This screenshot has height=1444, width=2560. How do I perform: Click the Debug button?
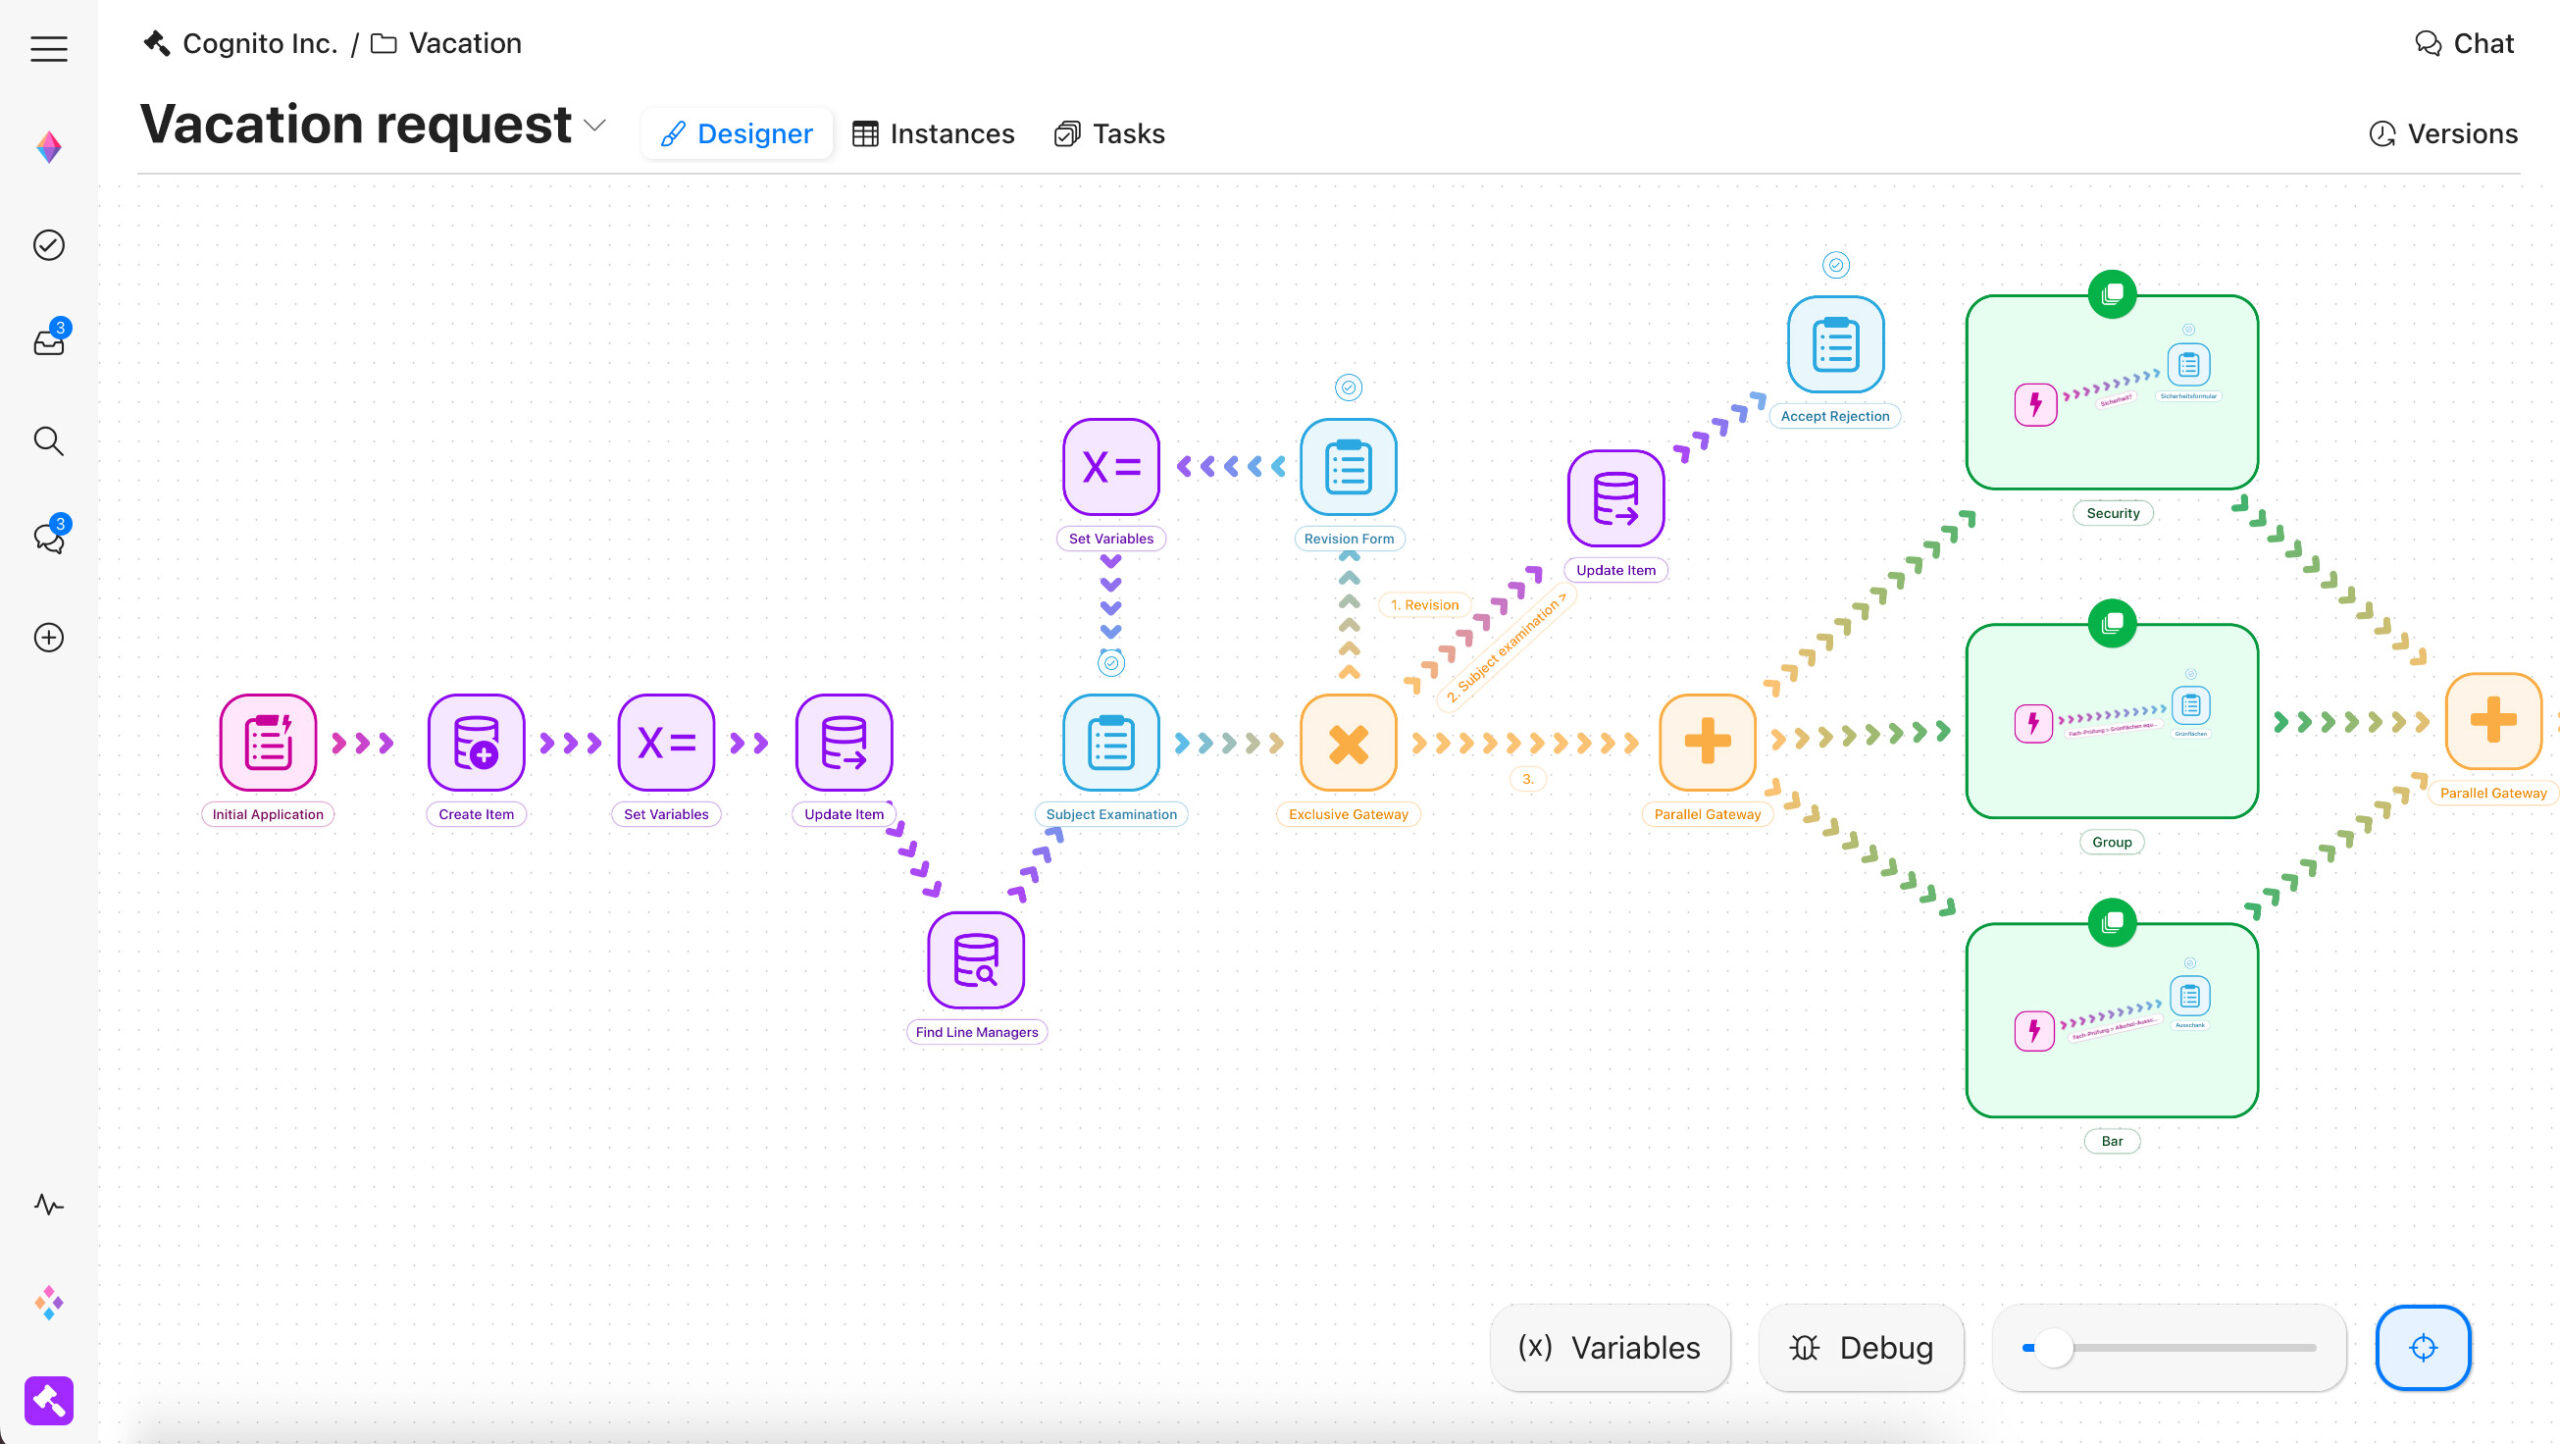point(1861,1347)
